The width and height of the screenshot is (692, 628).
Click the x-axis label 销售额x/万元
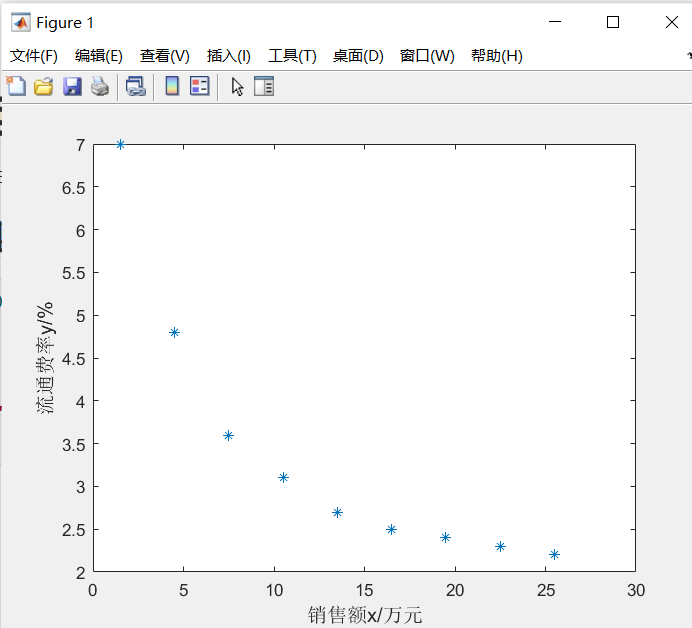pyautogui.click(x=365, y=615)
